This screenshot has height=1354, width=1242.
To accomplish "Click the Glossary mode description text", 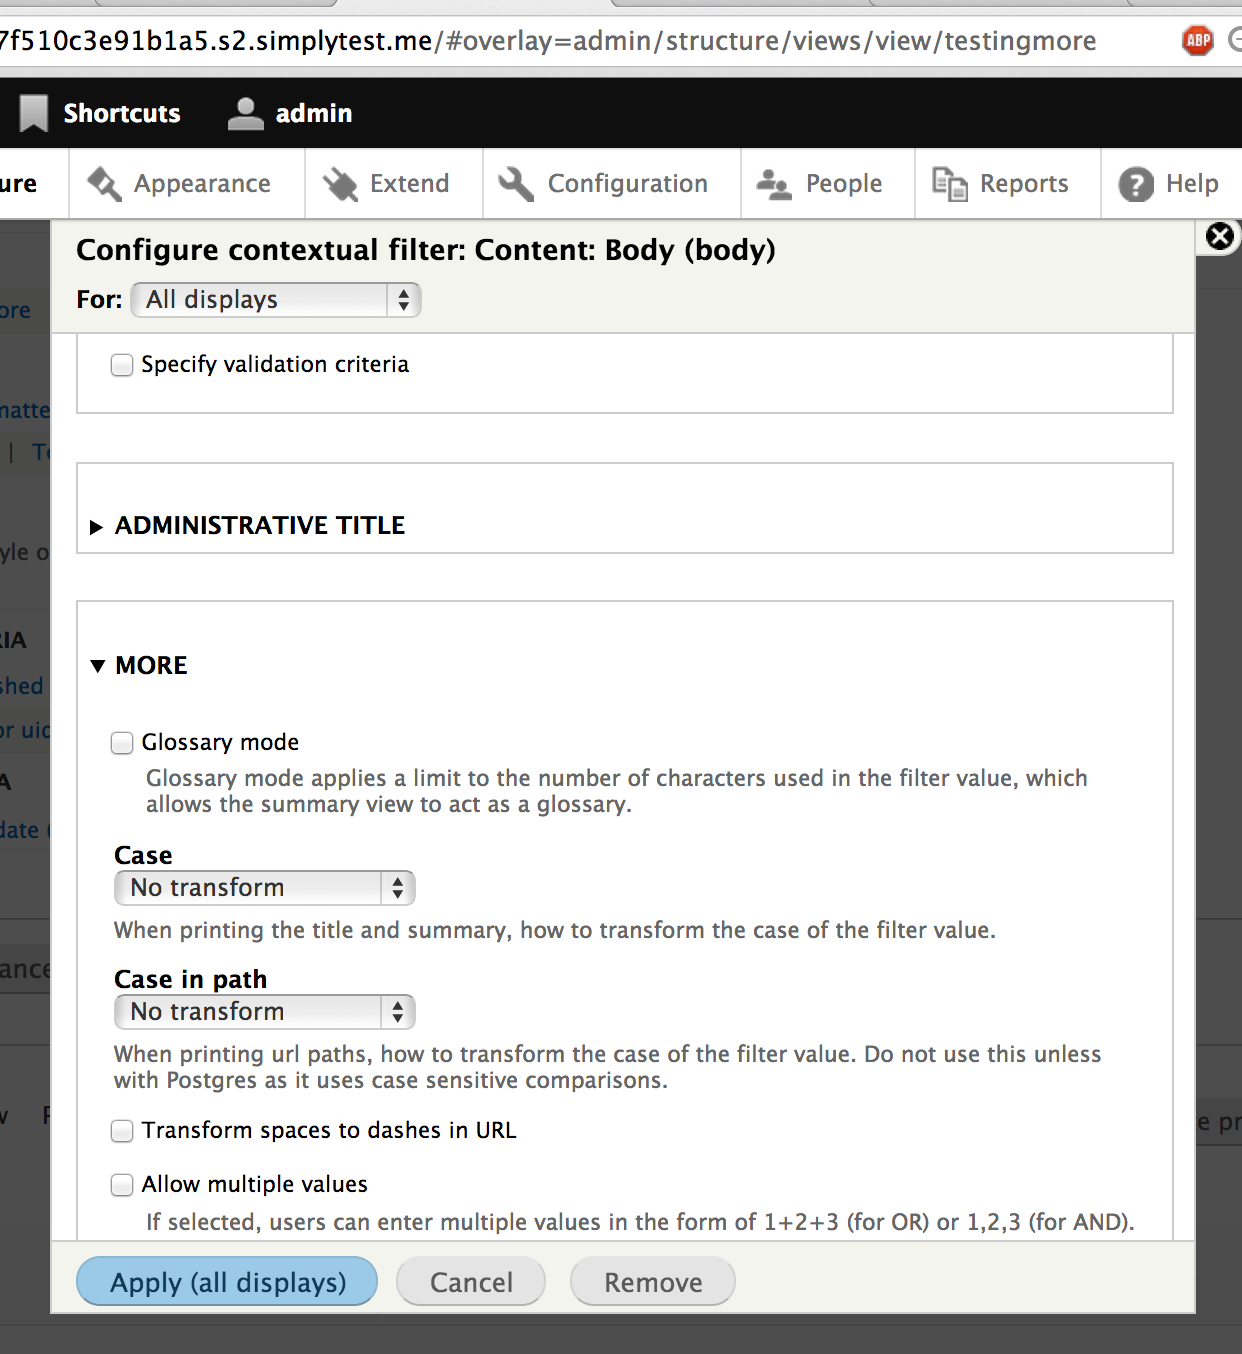I will point(616,791).
